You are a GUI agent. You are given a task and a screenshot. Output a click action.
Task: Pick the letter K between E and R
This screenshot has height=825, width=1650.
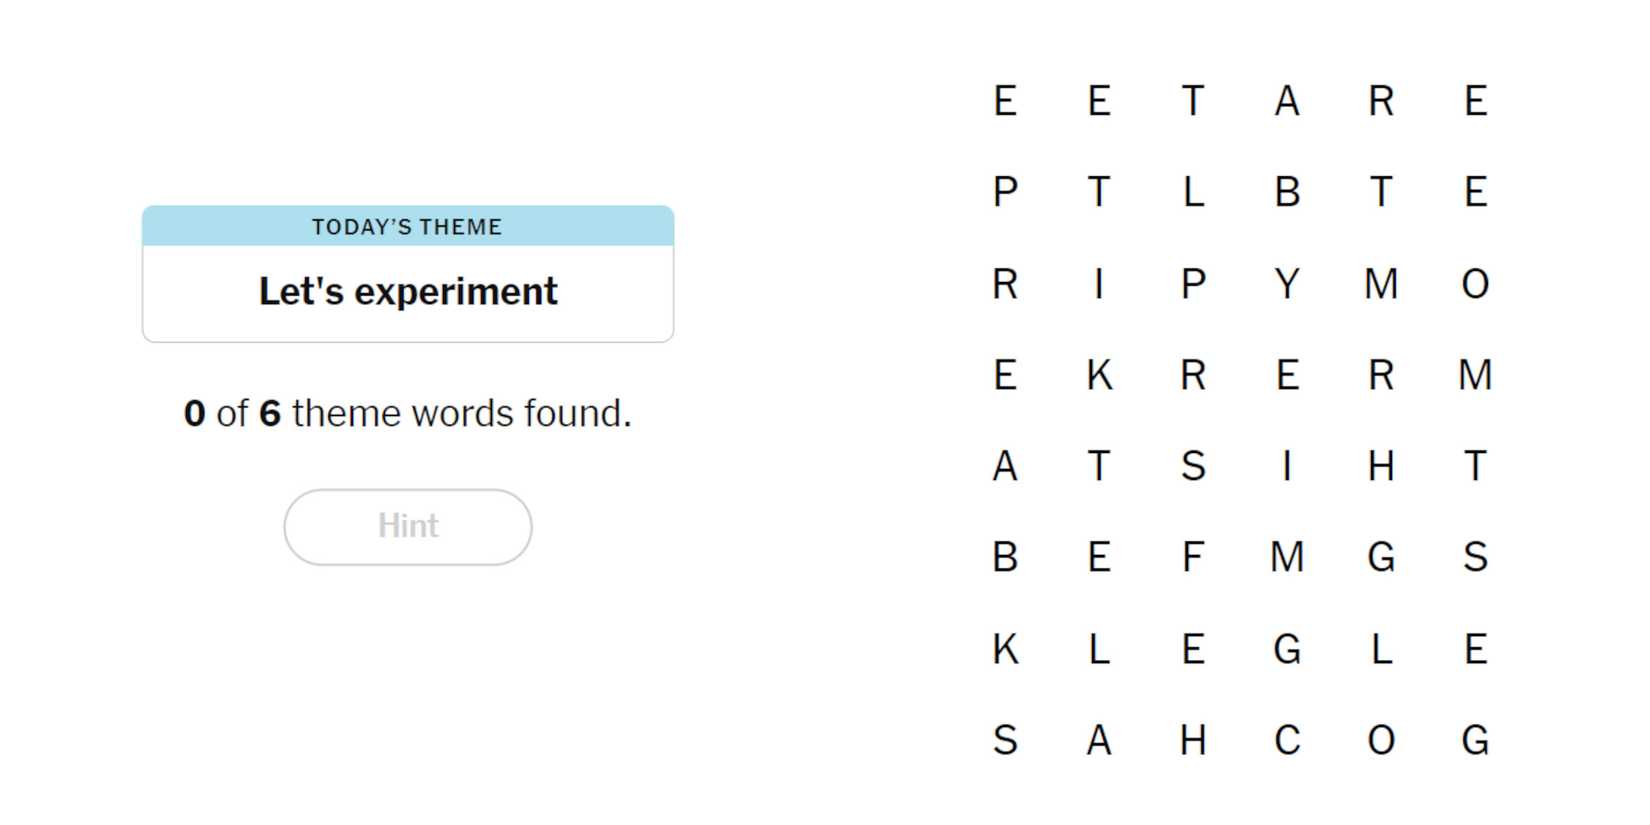1098,375
